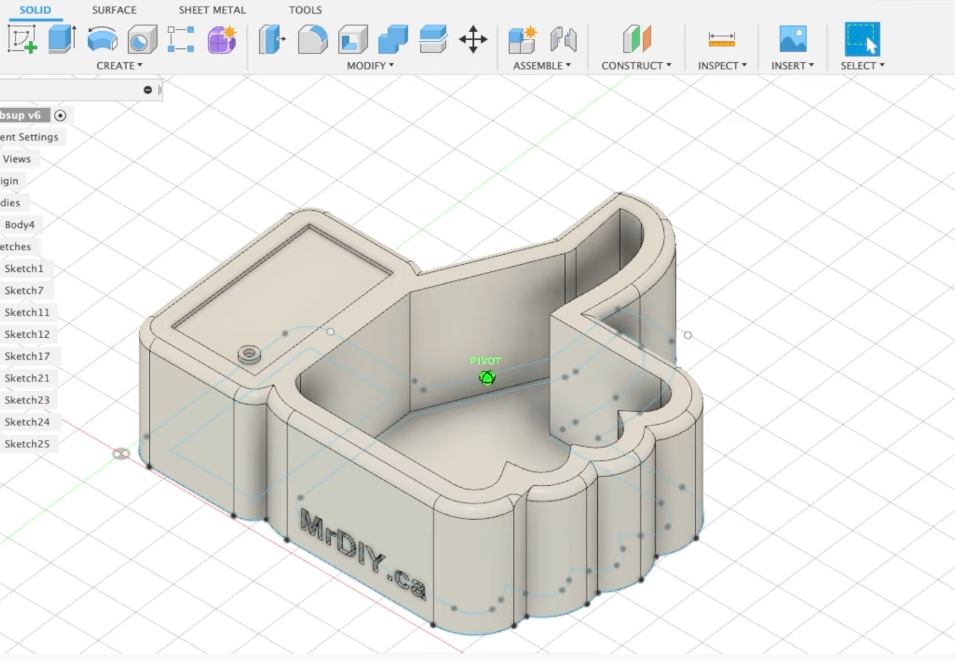Select the window Select tool icon
Viewport: 955px width, 661px height.
click(862, 39)
